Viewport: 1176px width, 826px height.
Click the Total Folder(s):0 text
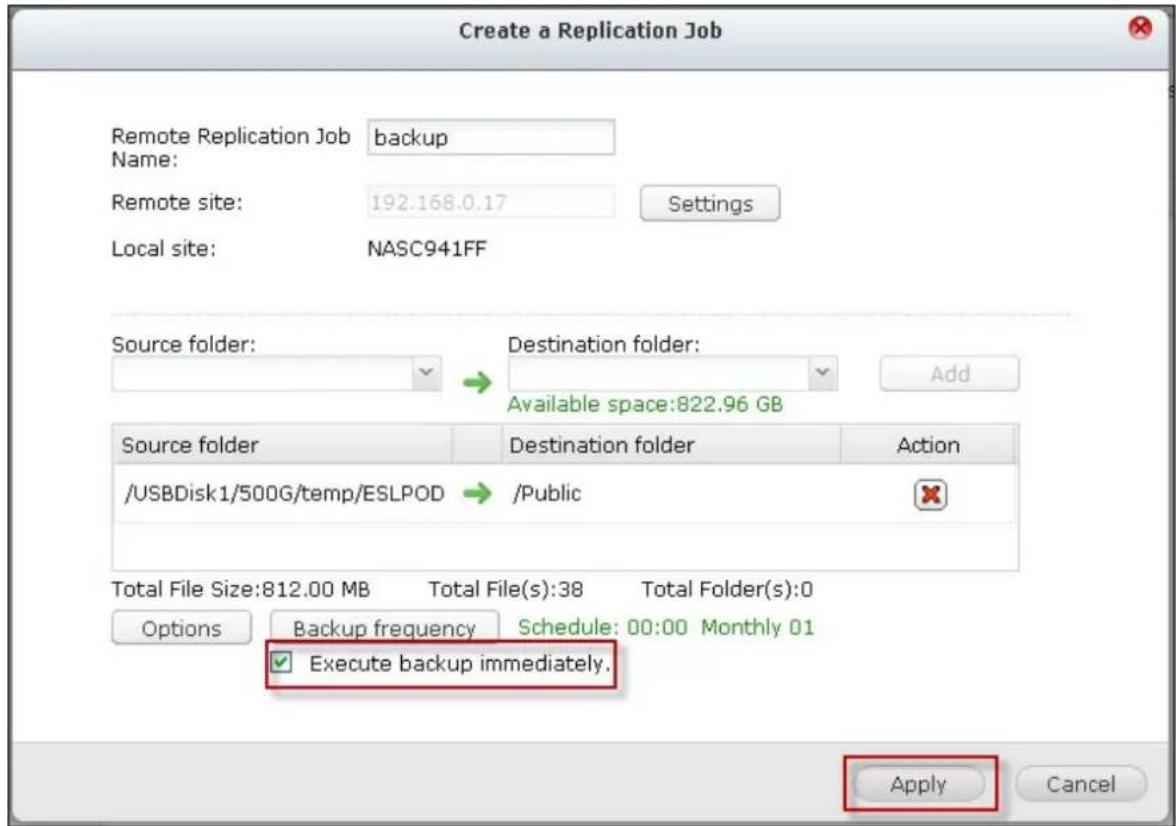(x=727, y=589)
